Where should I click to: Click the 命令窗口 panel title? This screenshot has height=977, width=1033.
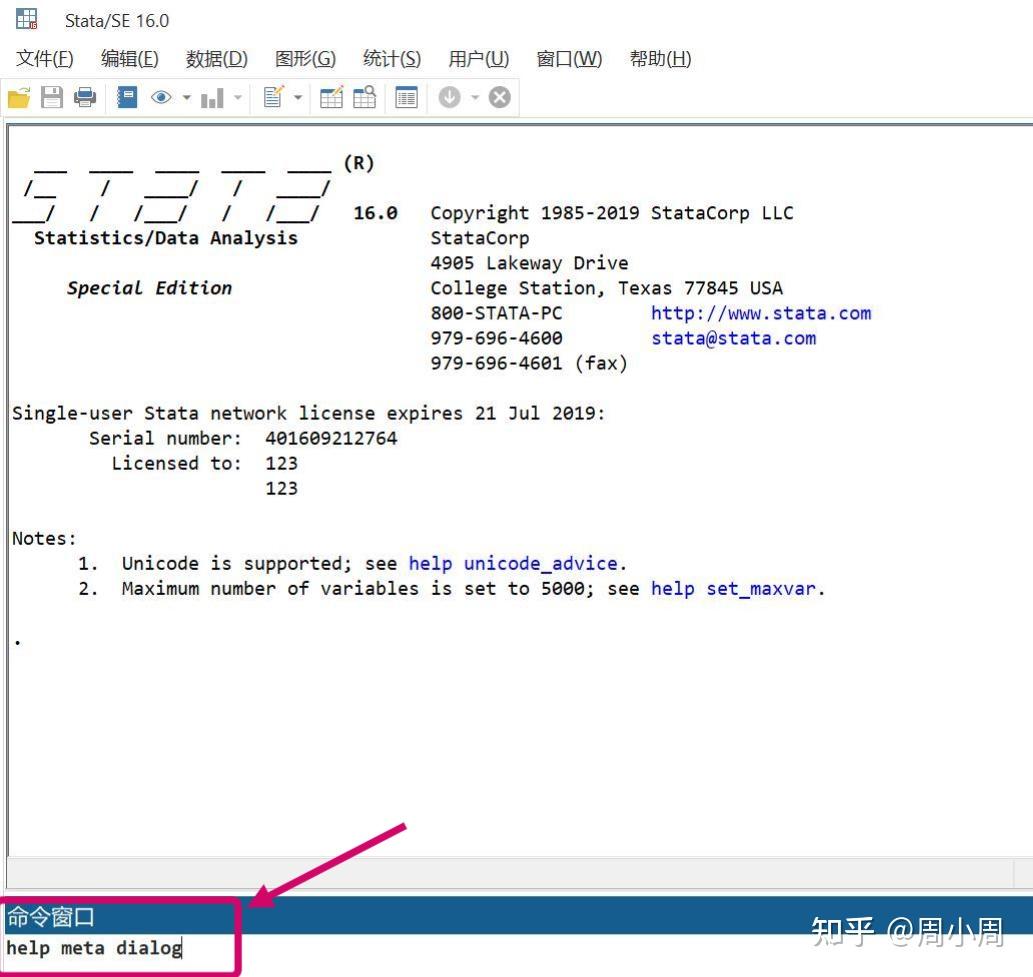coord(50,916)
